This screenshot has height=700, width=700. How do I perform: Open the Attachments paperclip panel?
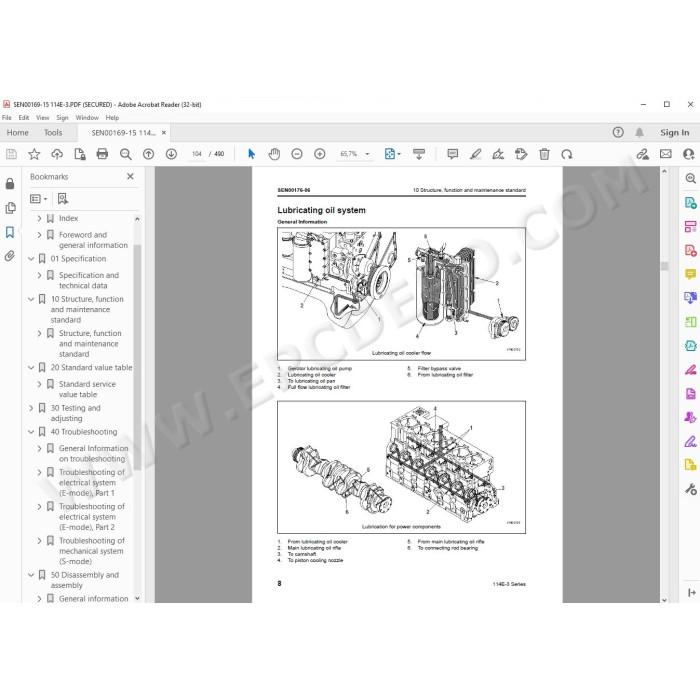coord(10,256)
